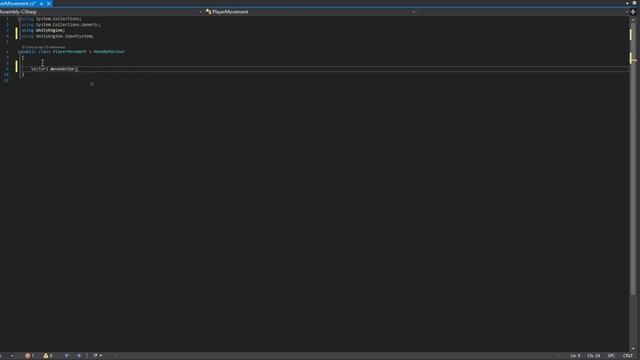This screenshot has height=360, width=640.
Task: Click on 'using System.Collections.Generic;' line
Action: [61, 24]
